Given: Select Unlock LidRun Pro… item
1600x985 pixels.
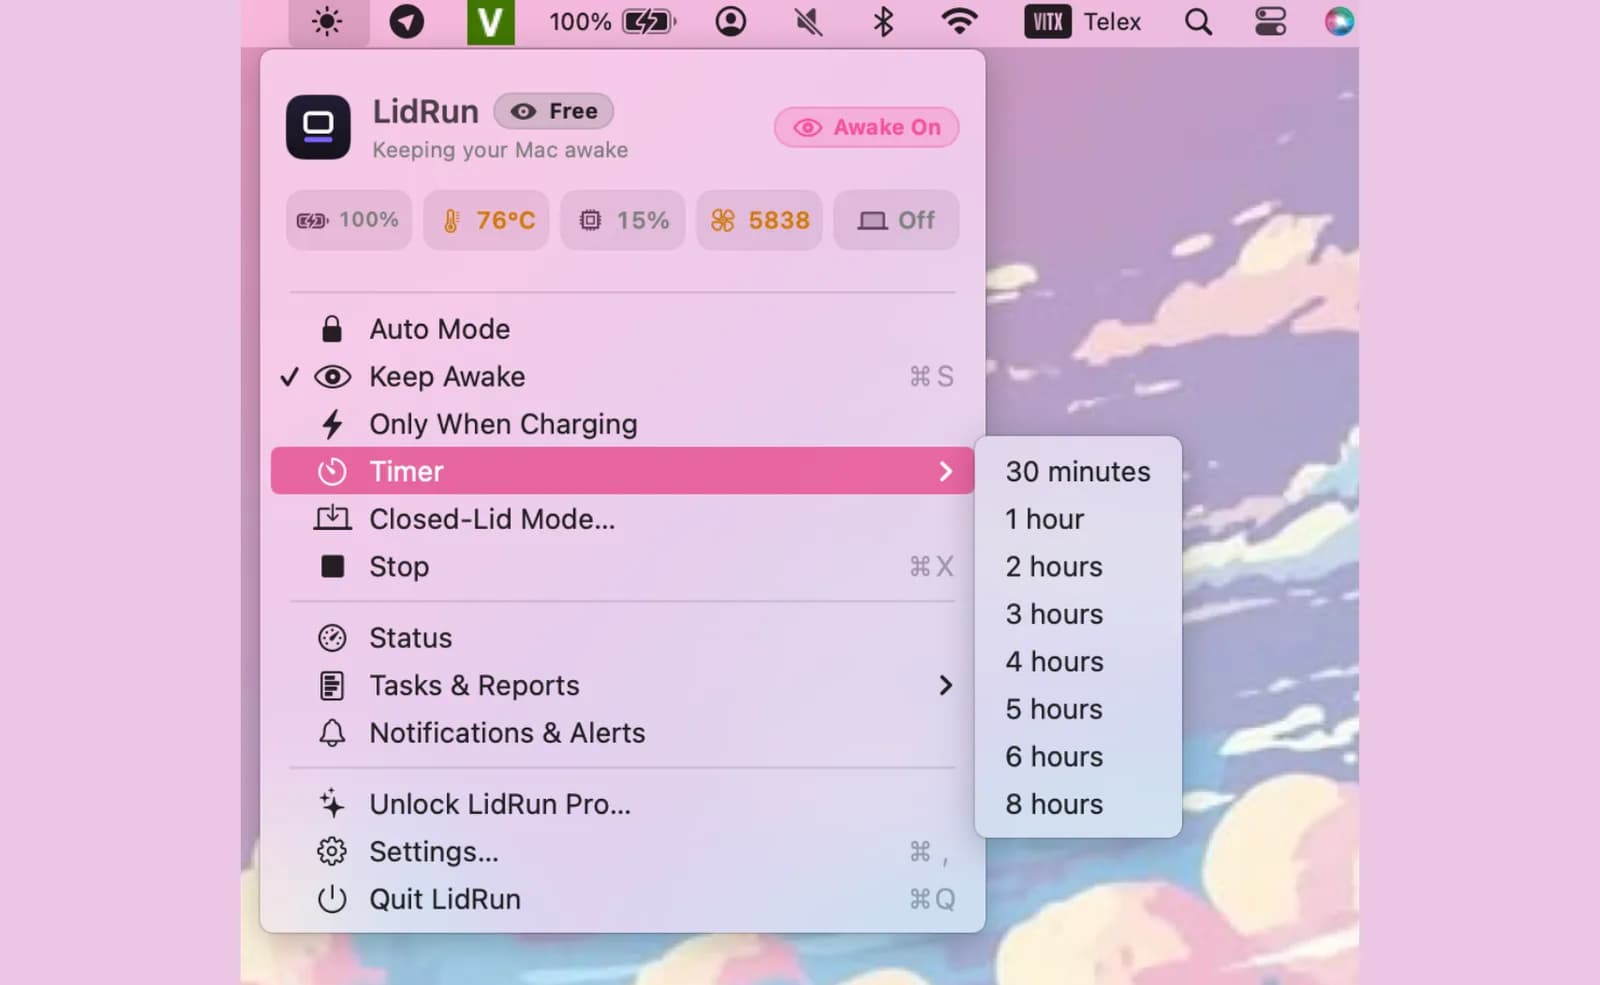Looking at the screenshot, I should [x=622, y=804].
